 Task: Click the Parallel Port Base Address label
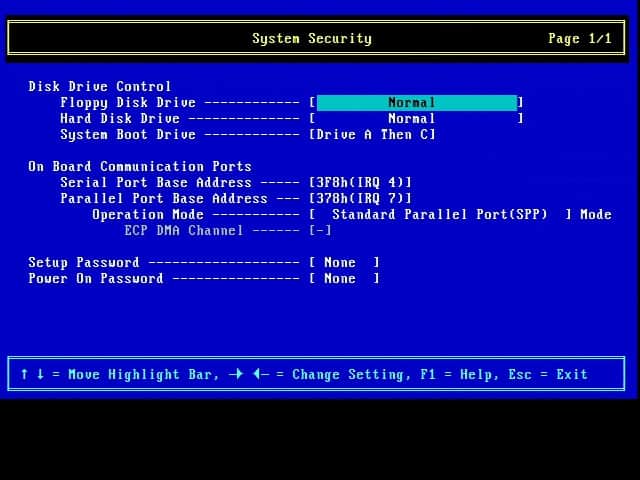click(x=164, y=199)
